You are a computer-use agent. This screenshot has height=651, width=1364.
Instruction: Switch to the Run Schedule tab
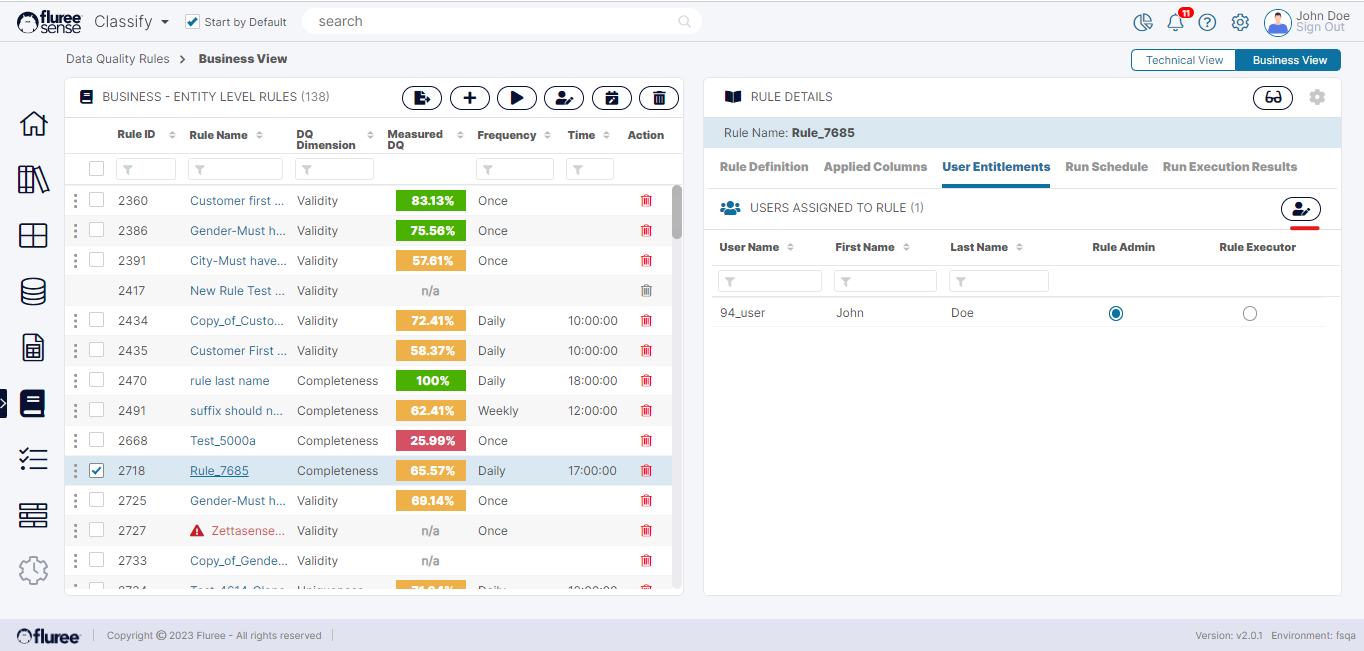[1106, 167]
